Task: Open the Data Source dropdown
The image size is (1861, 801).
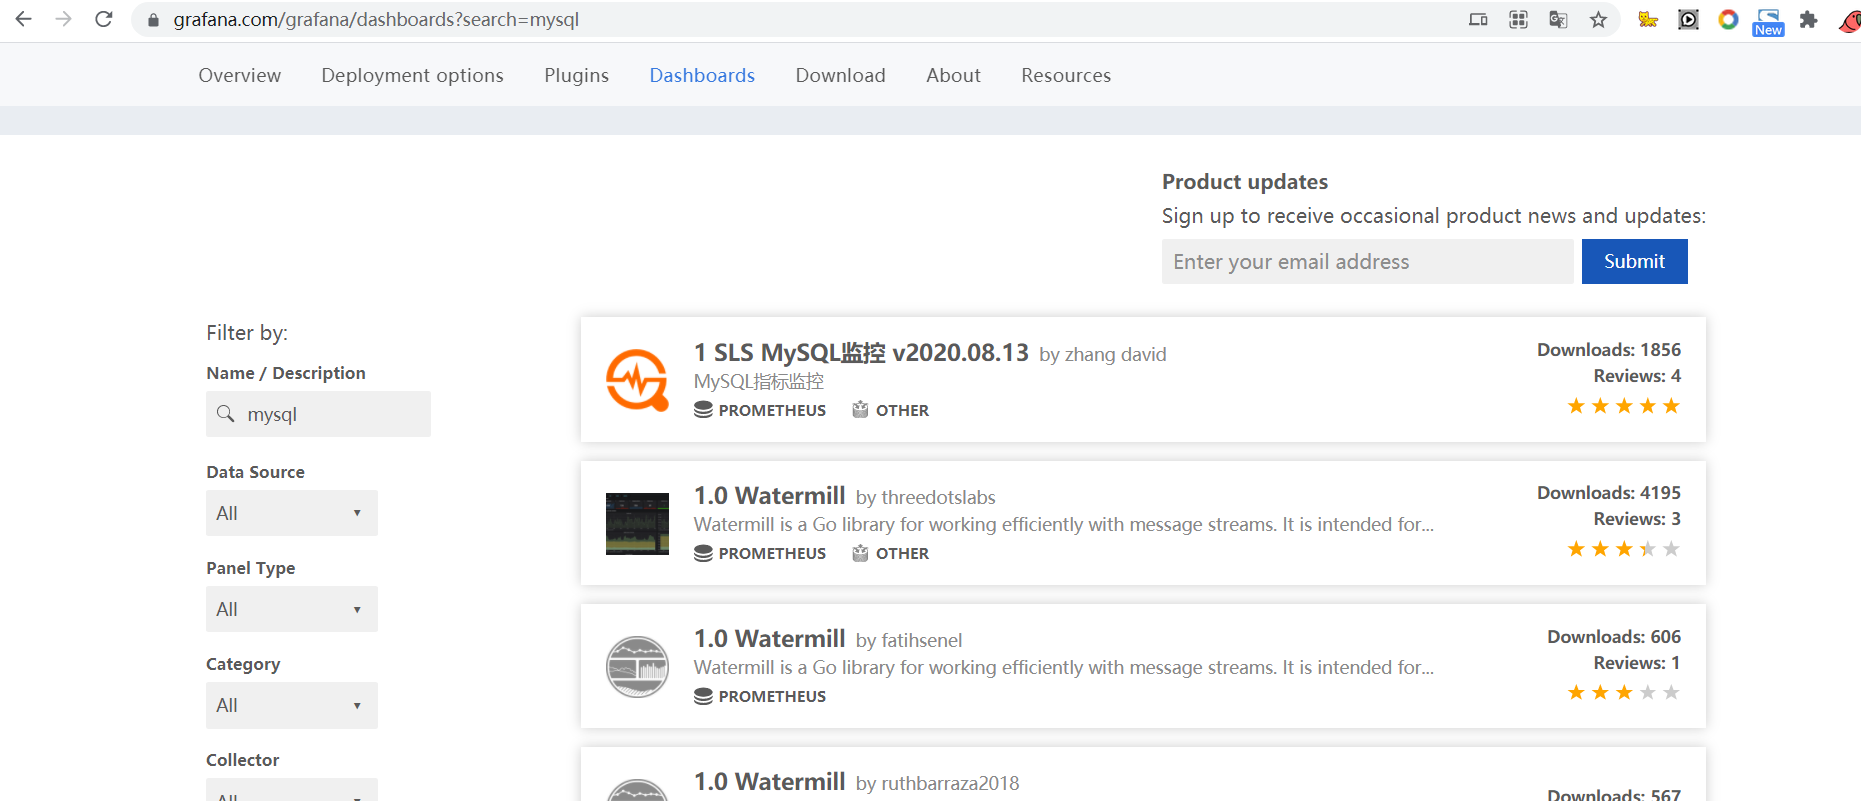Action: [292, 513]
